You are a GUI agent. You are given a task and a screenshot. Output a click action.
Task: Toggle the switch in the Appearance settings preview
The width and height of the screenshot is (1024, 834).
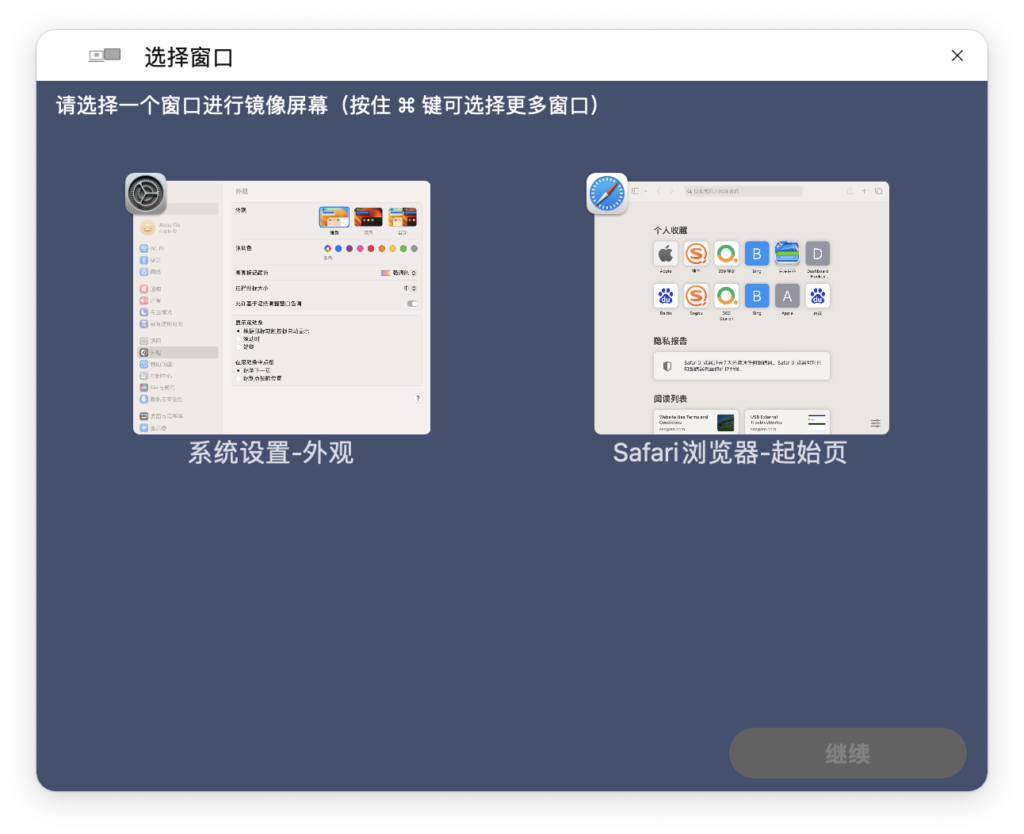coord(412,303)
